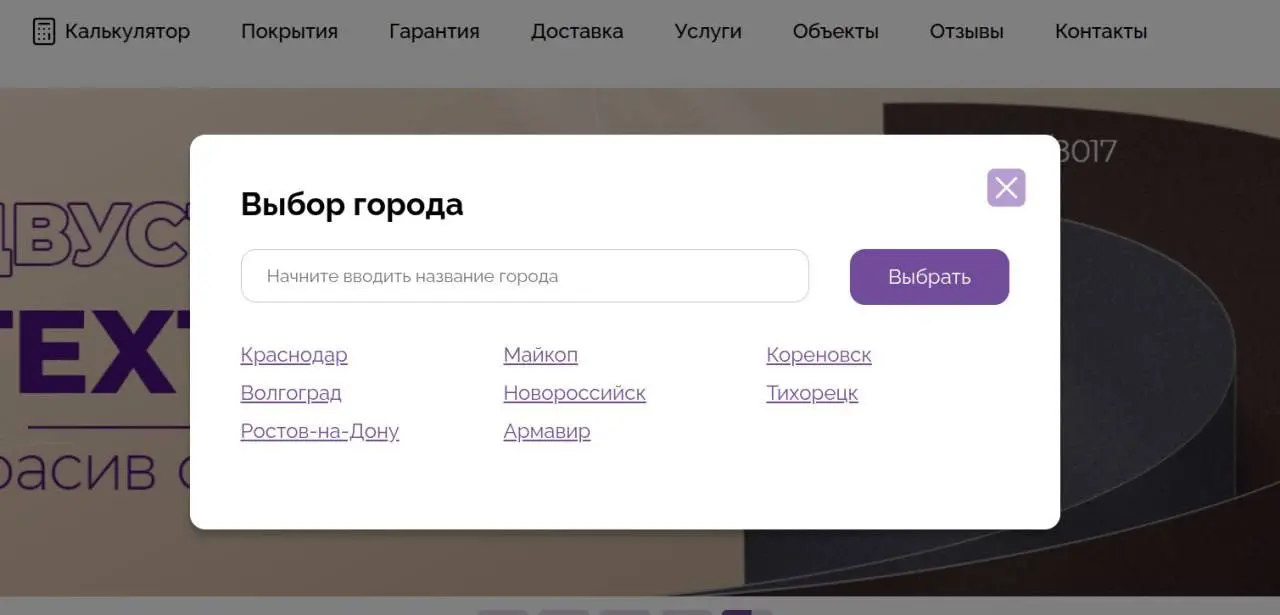The width and height of the screenshot is (1280, 615).
Task: Confirm with the Выбрать button
Action: click(x=929, y=277)
